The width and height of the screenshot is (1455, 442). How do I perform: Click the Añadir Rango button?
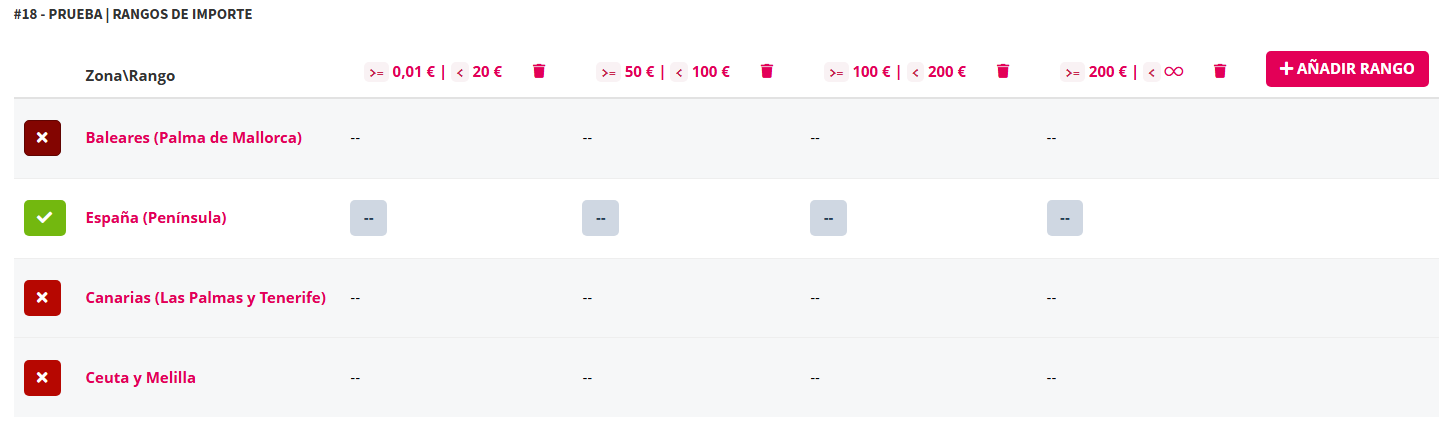point(1347,69)
